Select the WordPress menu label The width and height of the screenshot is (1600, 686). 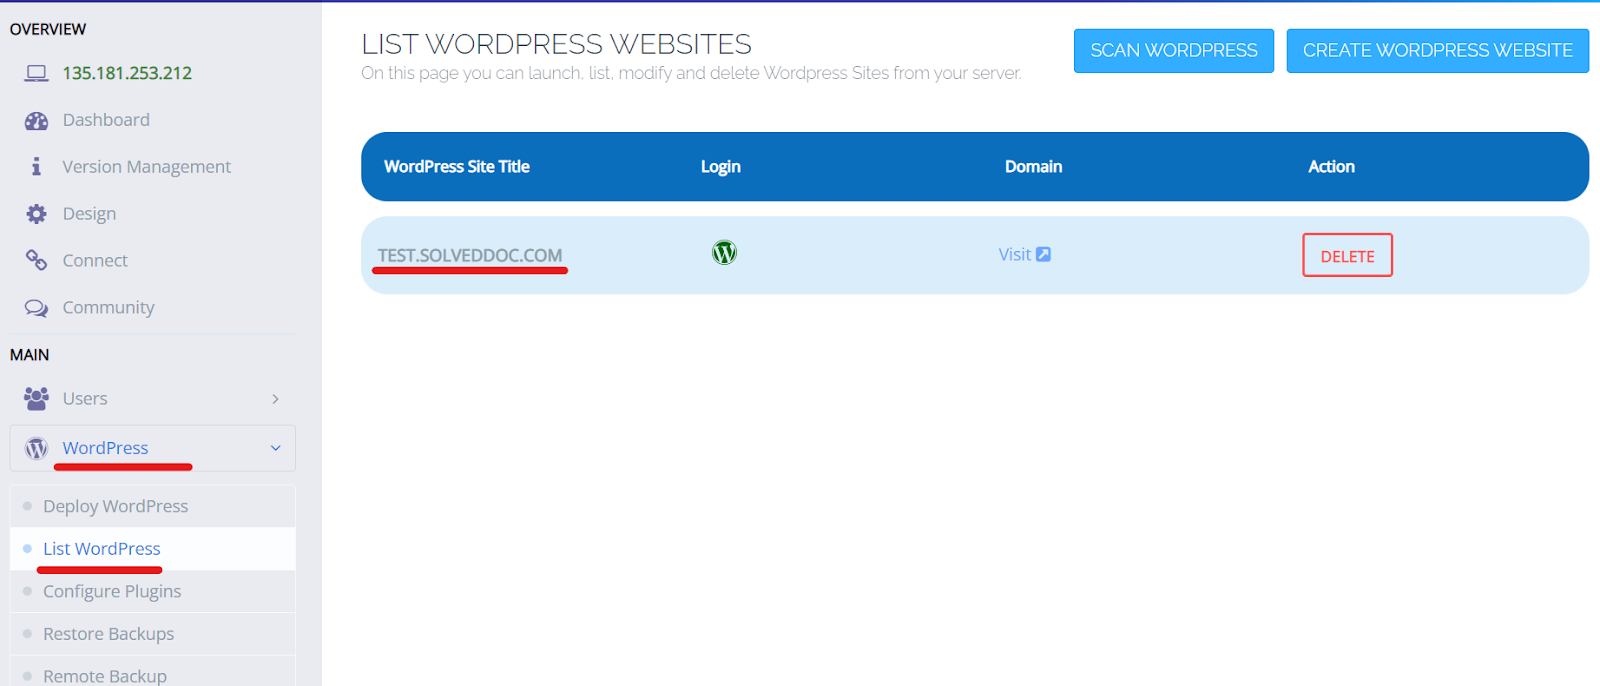click(x=105, y=448)
